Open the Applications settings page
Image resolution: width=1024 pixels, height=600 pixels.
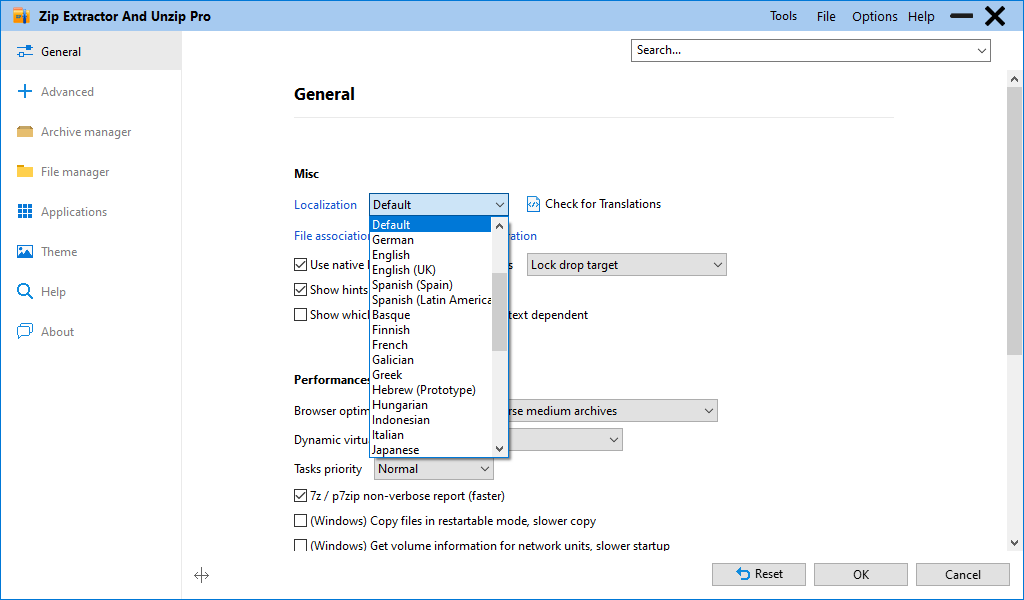[x=91, y=212]
